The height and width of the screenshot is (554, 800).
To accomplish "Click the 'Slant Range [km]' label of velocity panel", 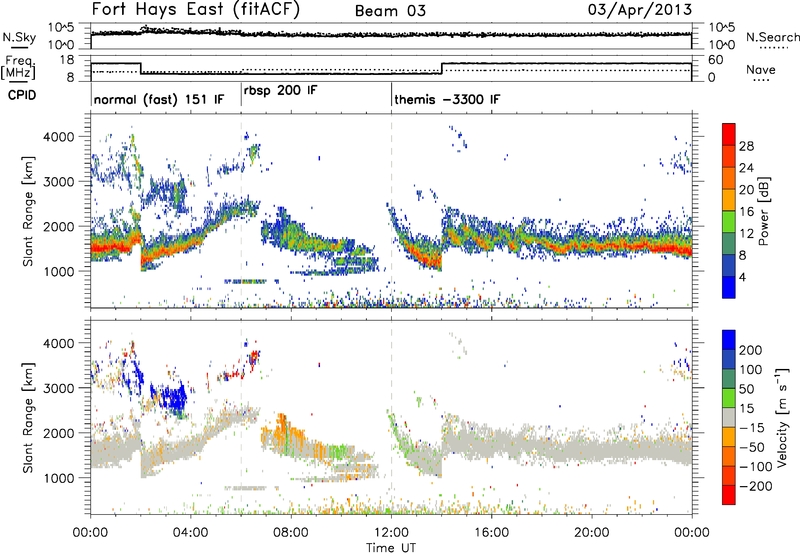I will (28, 417).
